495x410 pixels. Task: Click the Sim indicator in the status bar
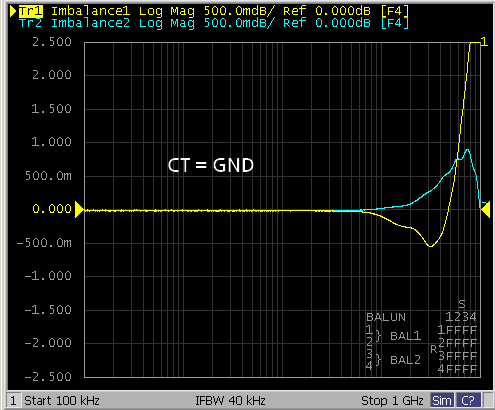(x=442, y=400)
